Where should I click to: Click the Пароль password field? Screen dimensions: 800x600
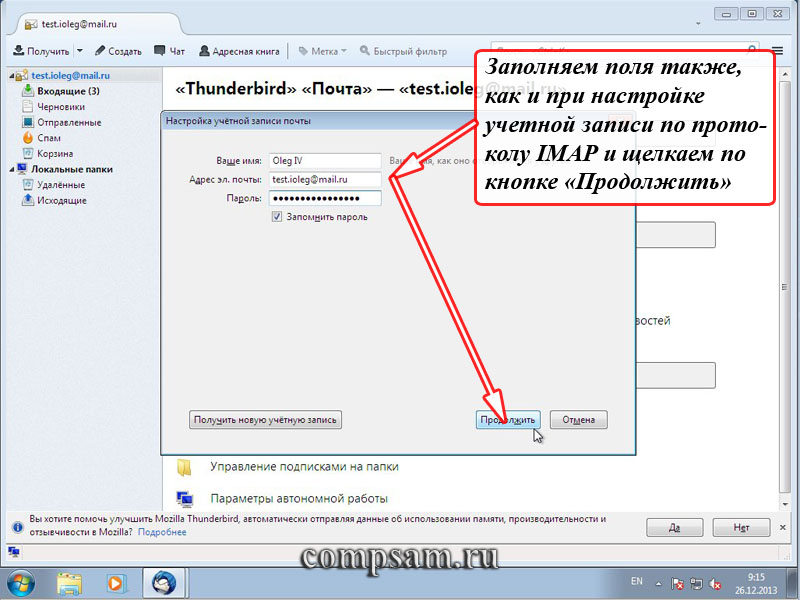point(325,198)
